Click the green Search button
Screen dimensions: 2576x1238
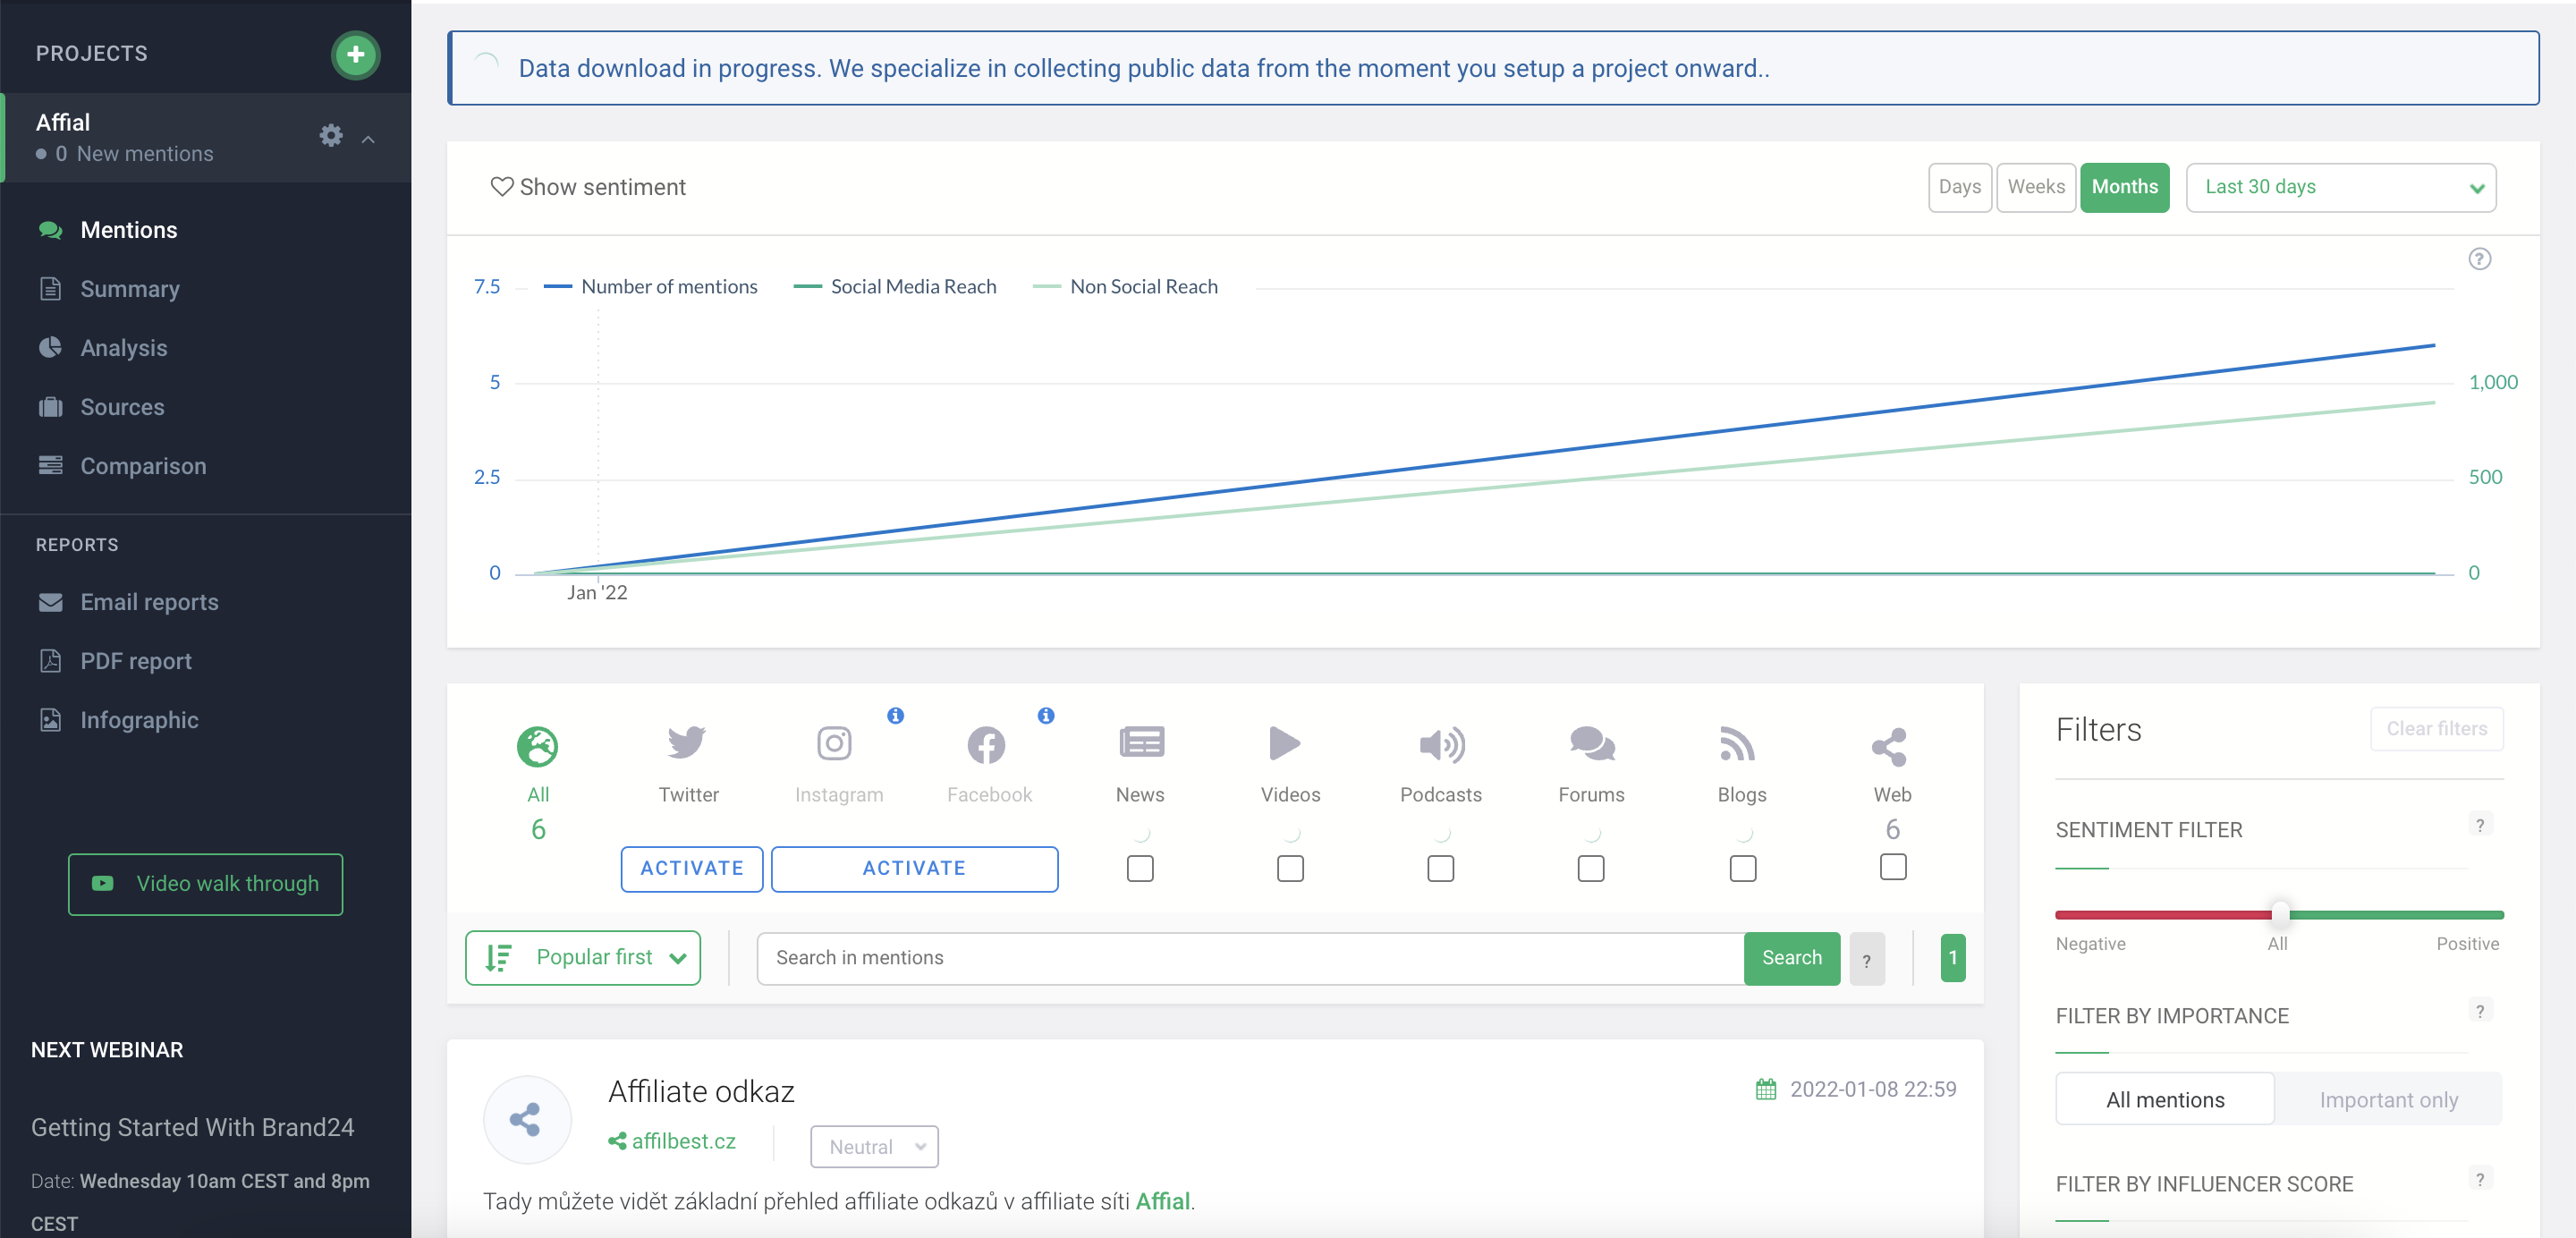tap(1791, 958)
